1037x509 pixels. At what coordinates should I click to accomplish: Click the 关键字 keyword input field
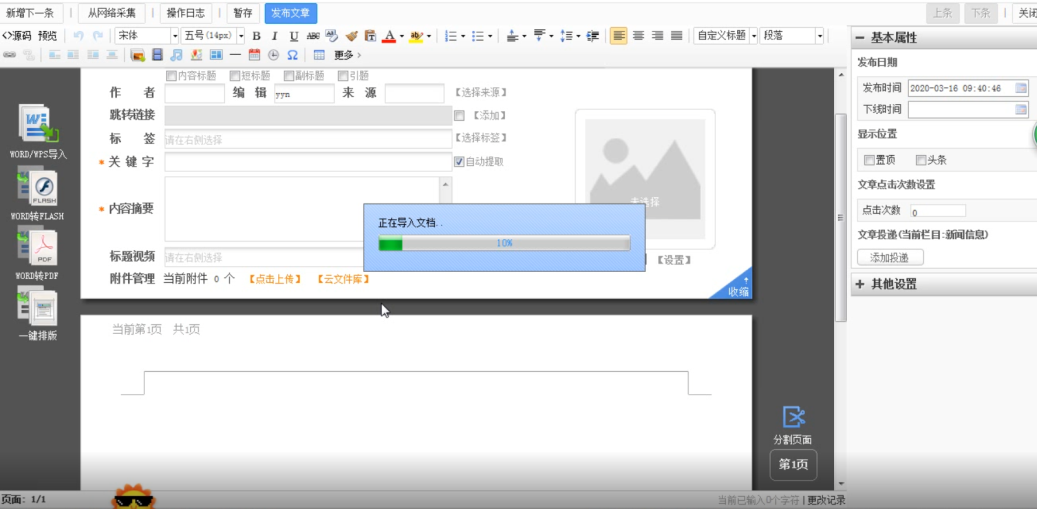pyautogui.click(x=308, y=162)
